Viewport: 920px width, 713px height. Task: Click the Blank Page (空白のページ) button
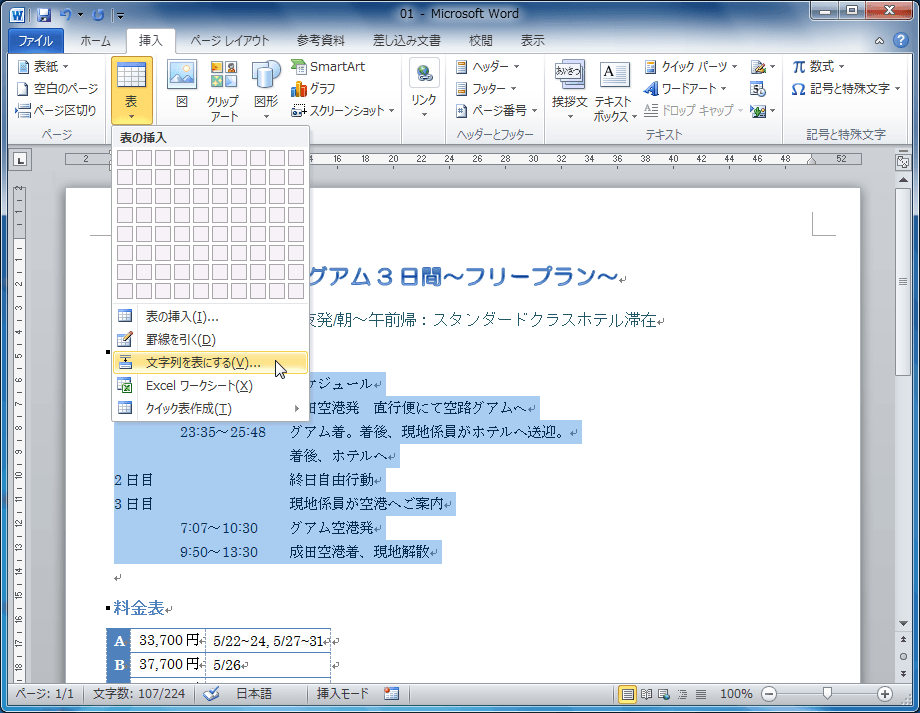pos(57,88)
